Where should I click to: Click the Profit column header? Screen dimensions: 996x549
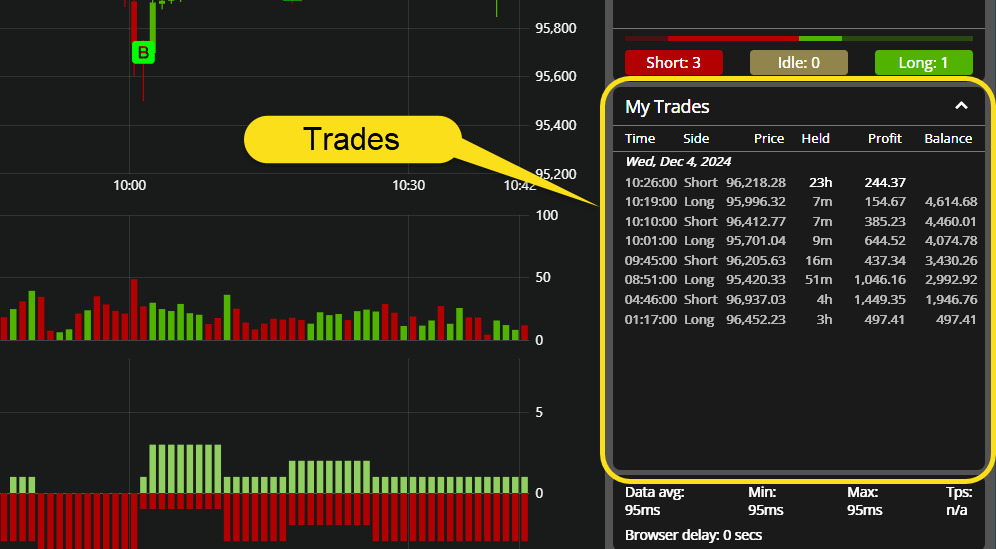click(x=885, y=139)
